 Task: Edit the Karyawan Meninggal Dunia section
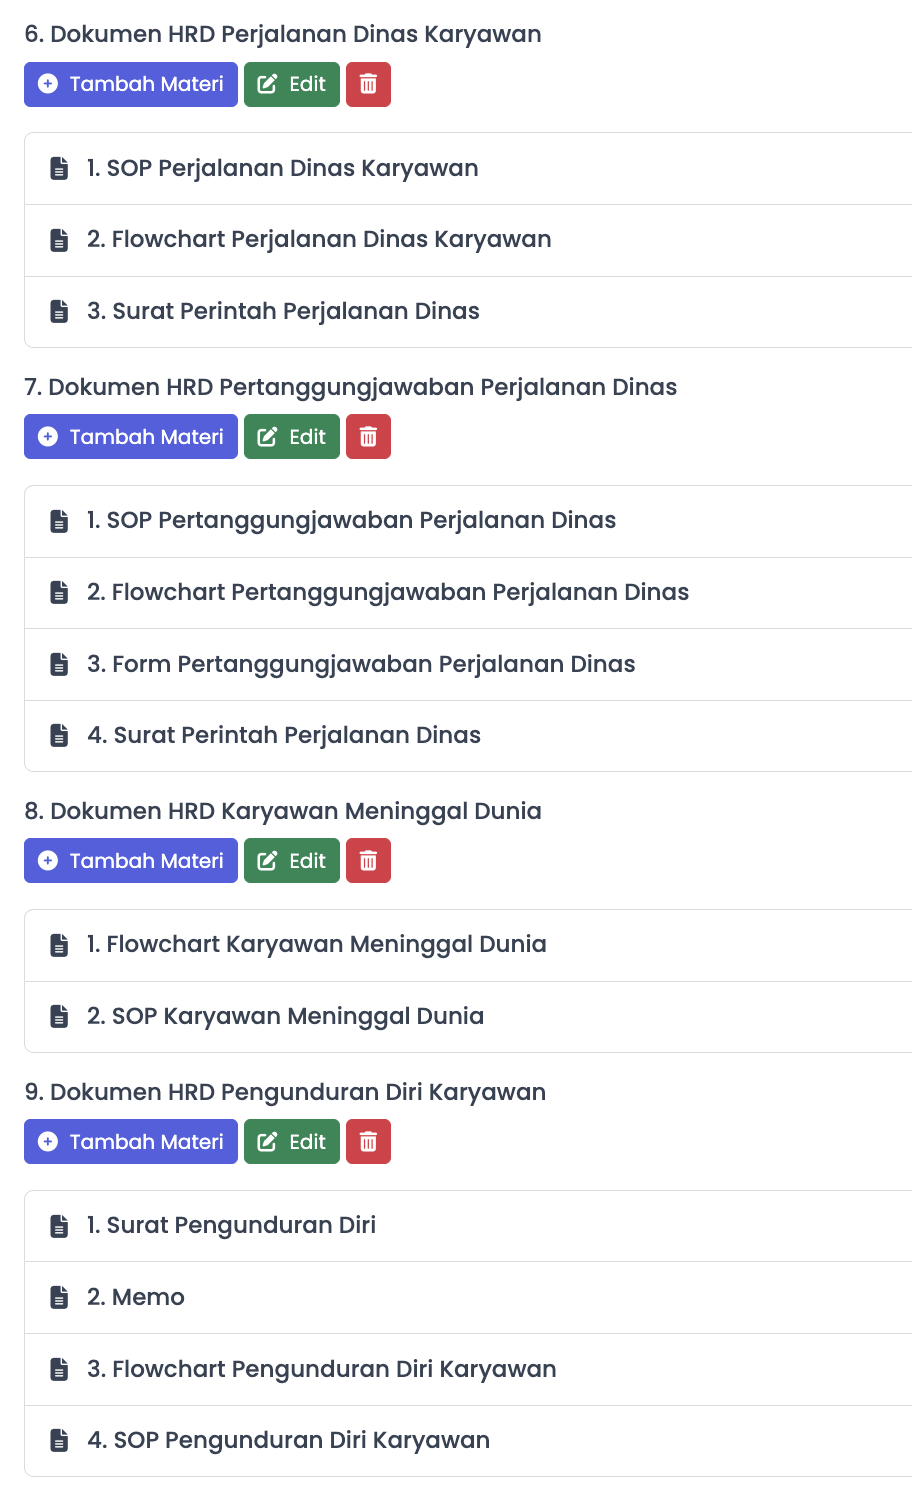click(292, 861)
